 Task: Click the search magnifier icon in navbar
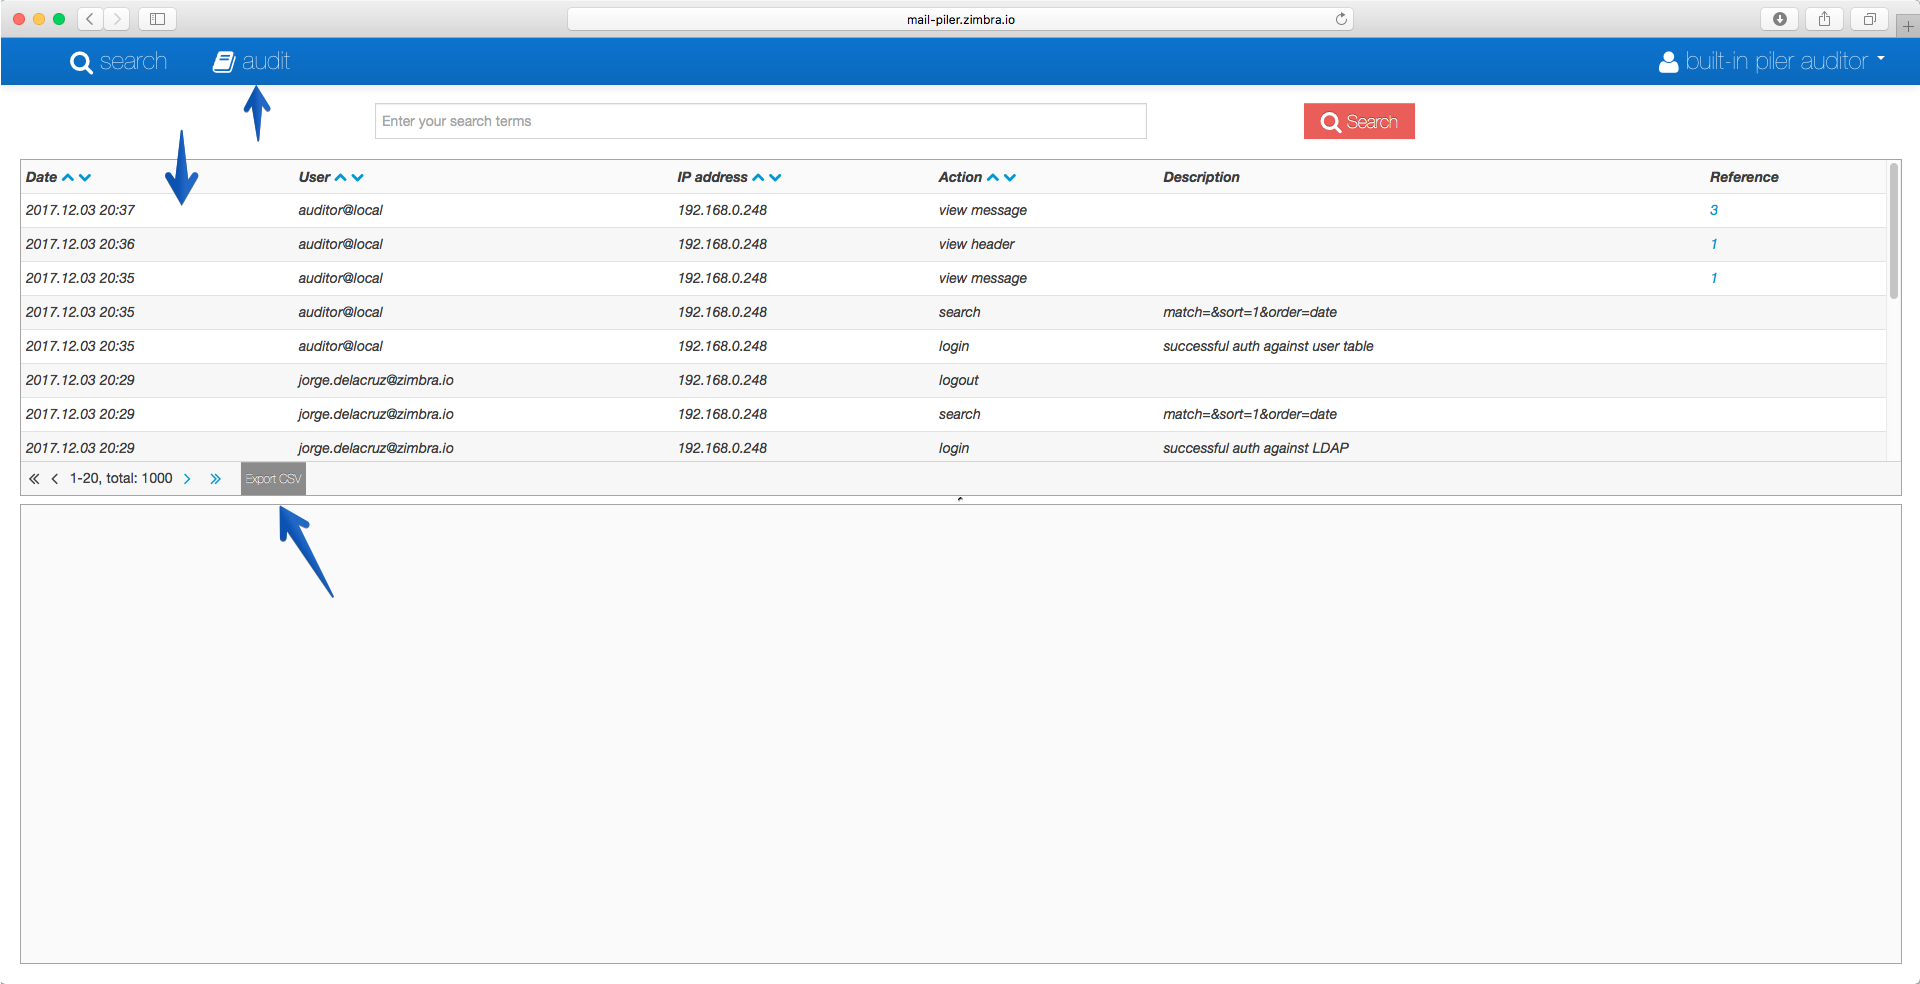(81, 63)
